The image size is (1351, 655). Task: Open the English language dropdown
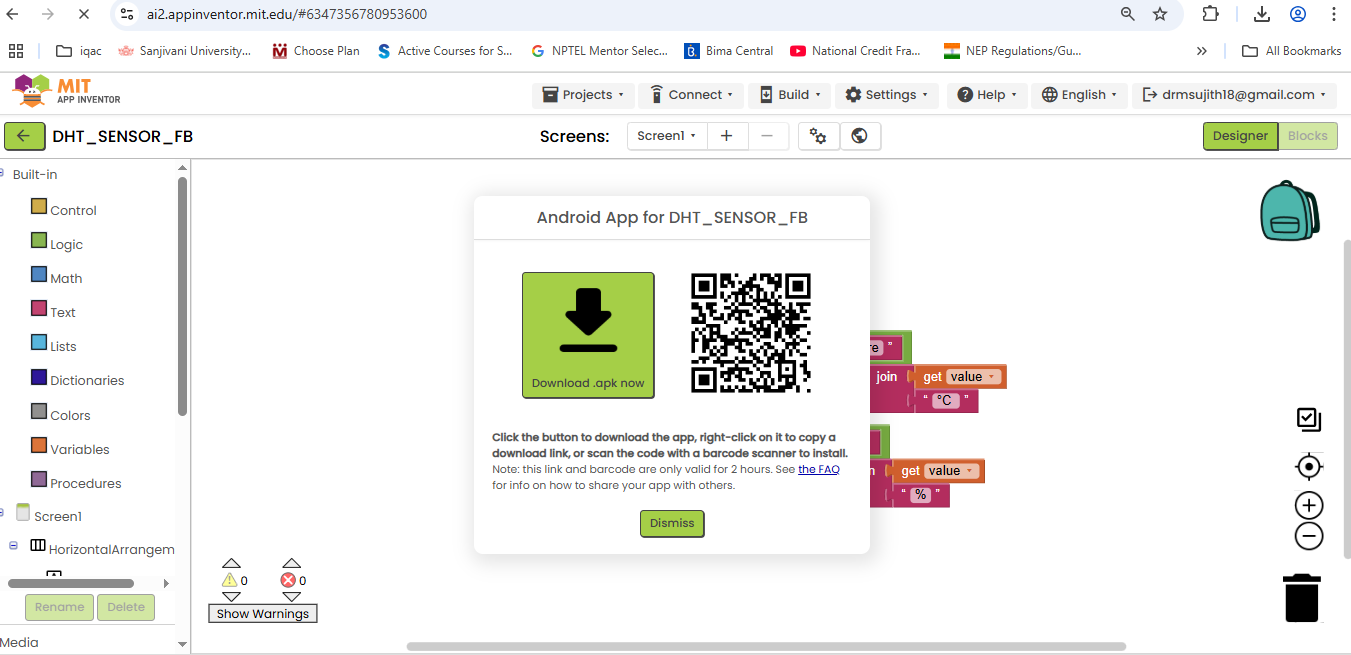click(x=1080, y=95)
